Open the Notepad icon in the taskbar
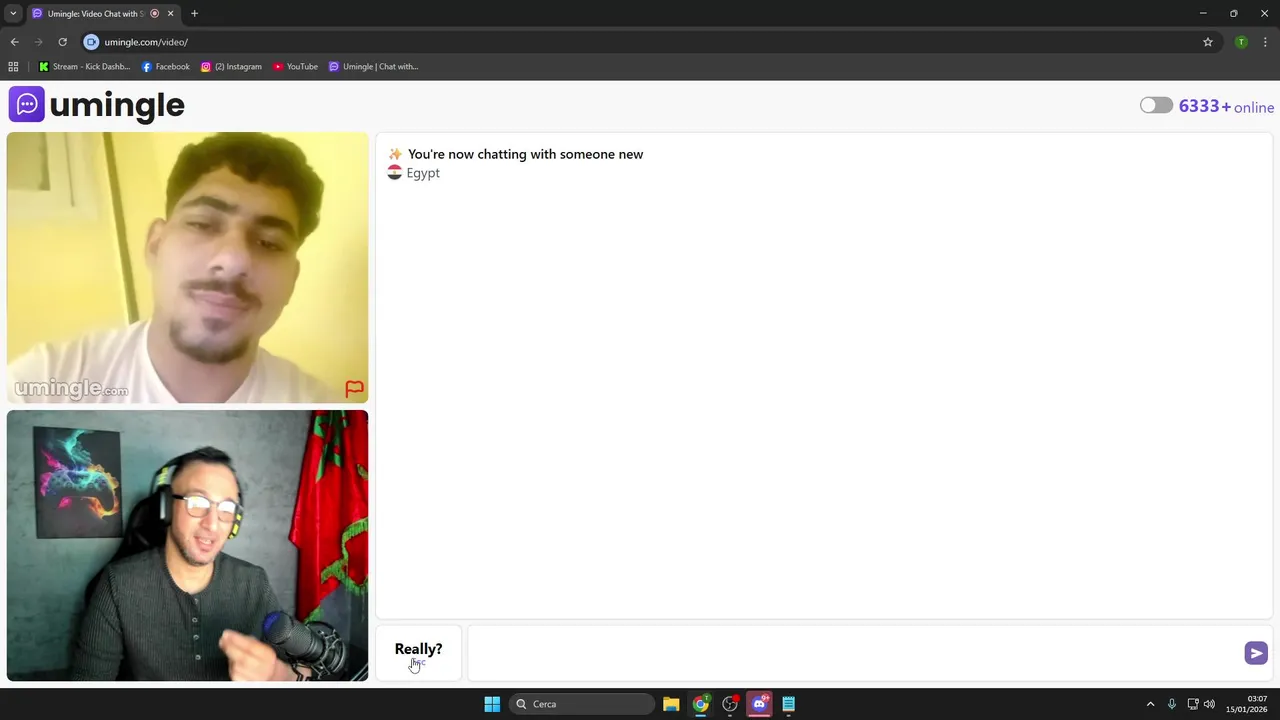This screenshot has height=720, width=1280. (788, 704)
